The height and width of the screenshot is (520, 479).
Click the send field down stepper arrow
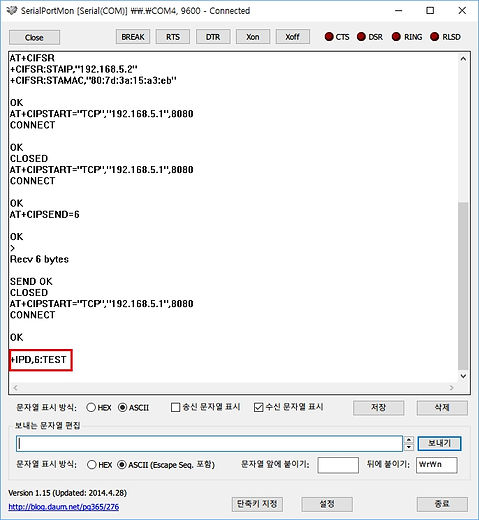(x=409, y=447)
